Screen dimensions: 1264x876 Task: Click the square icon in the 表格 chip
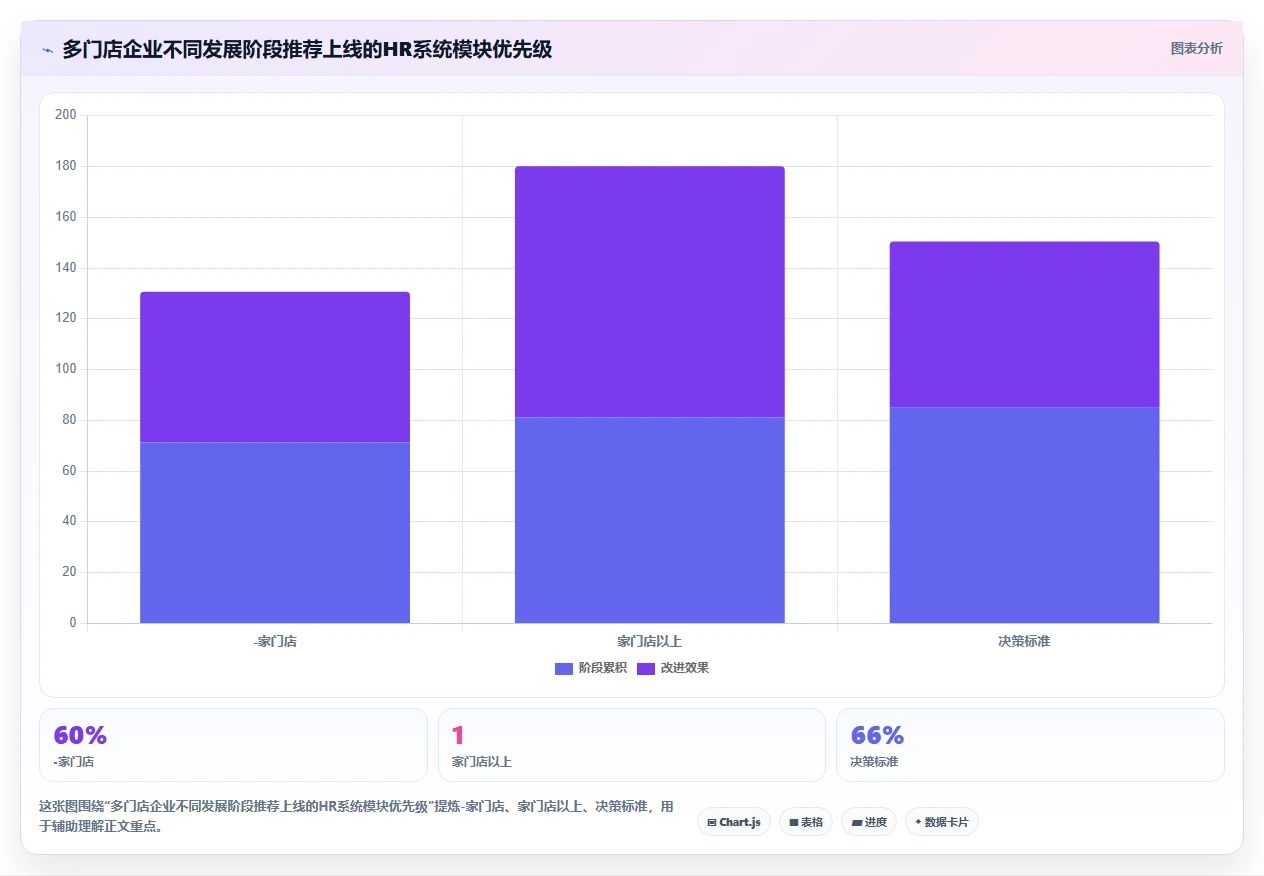coord(794,823)
